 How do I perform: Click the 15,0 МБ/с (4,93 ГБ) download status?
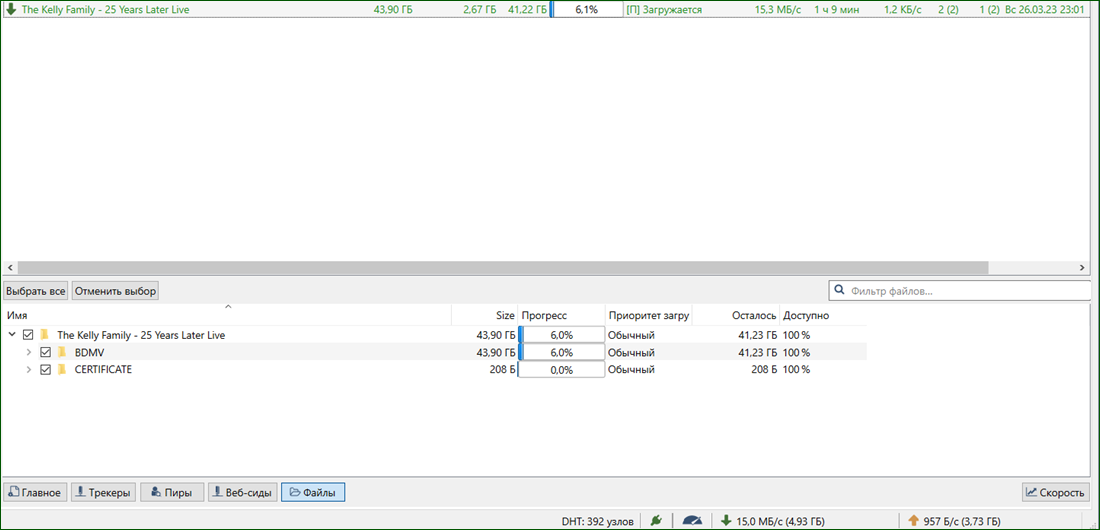click(x=779, y=522)
